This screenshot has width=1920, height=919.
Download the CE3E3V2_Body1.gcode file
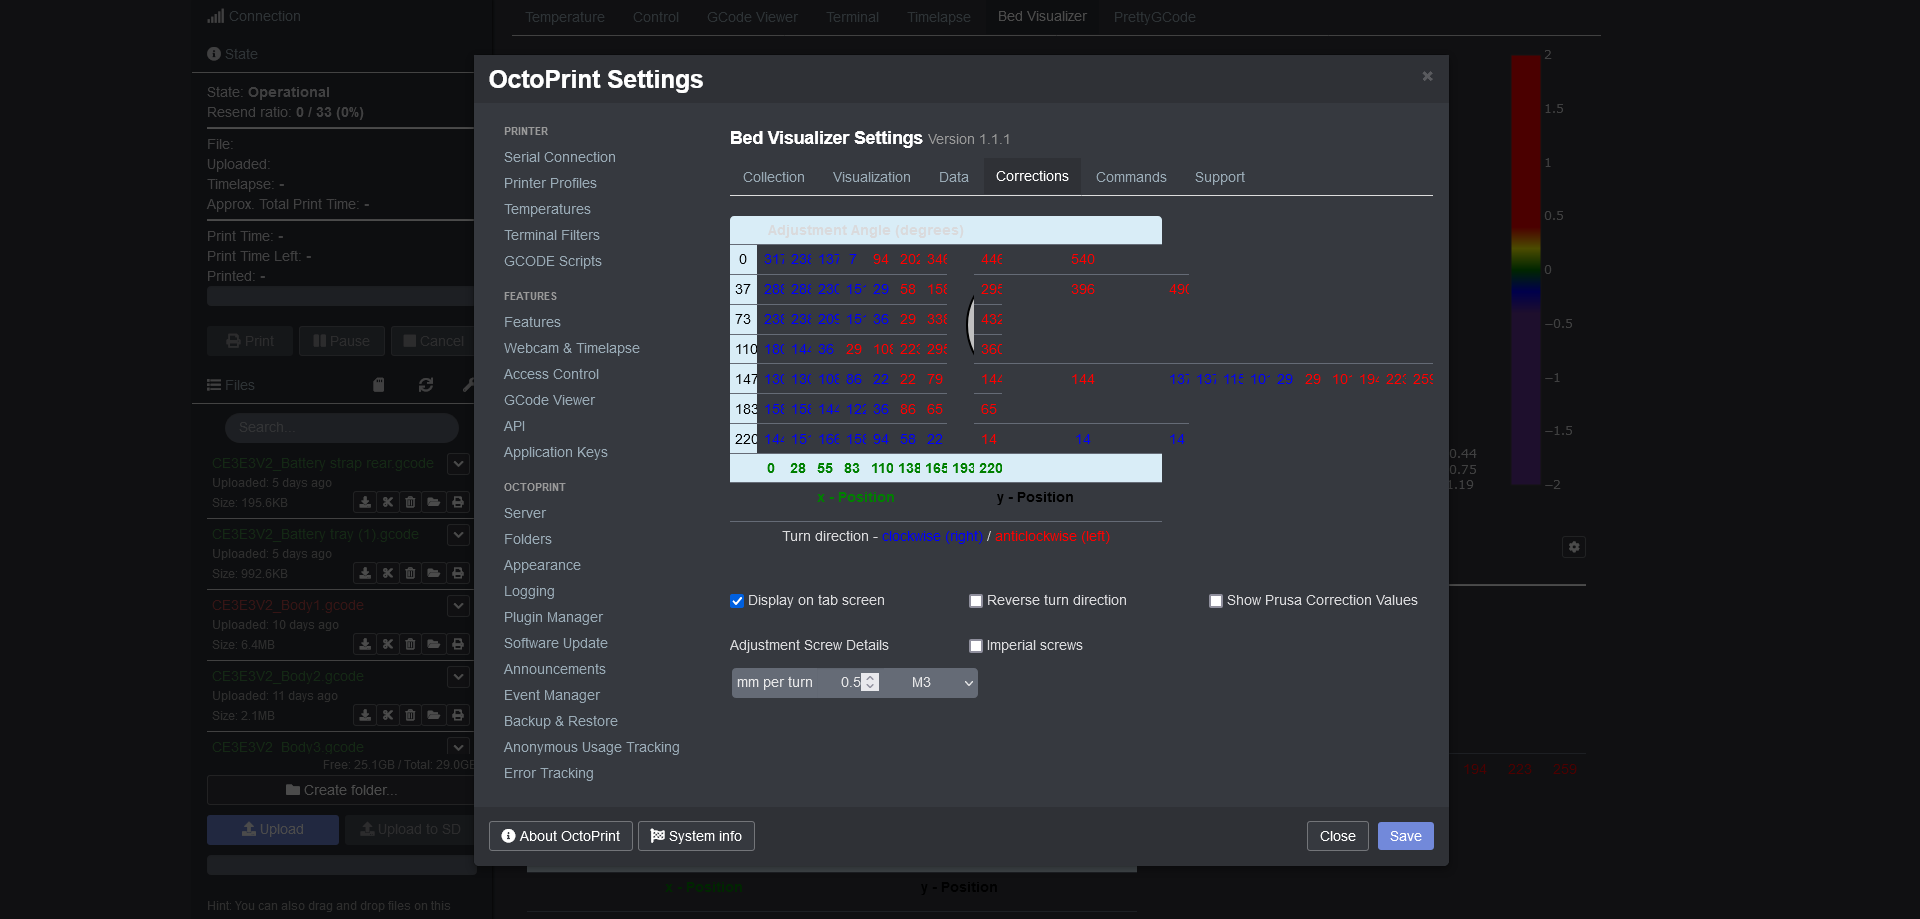(x=365, y=644)
